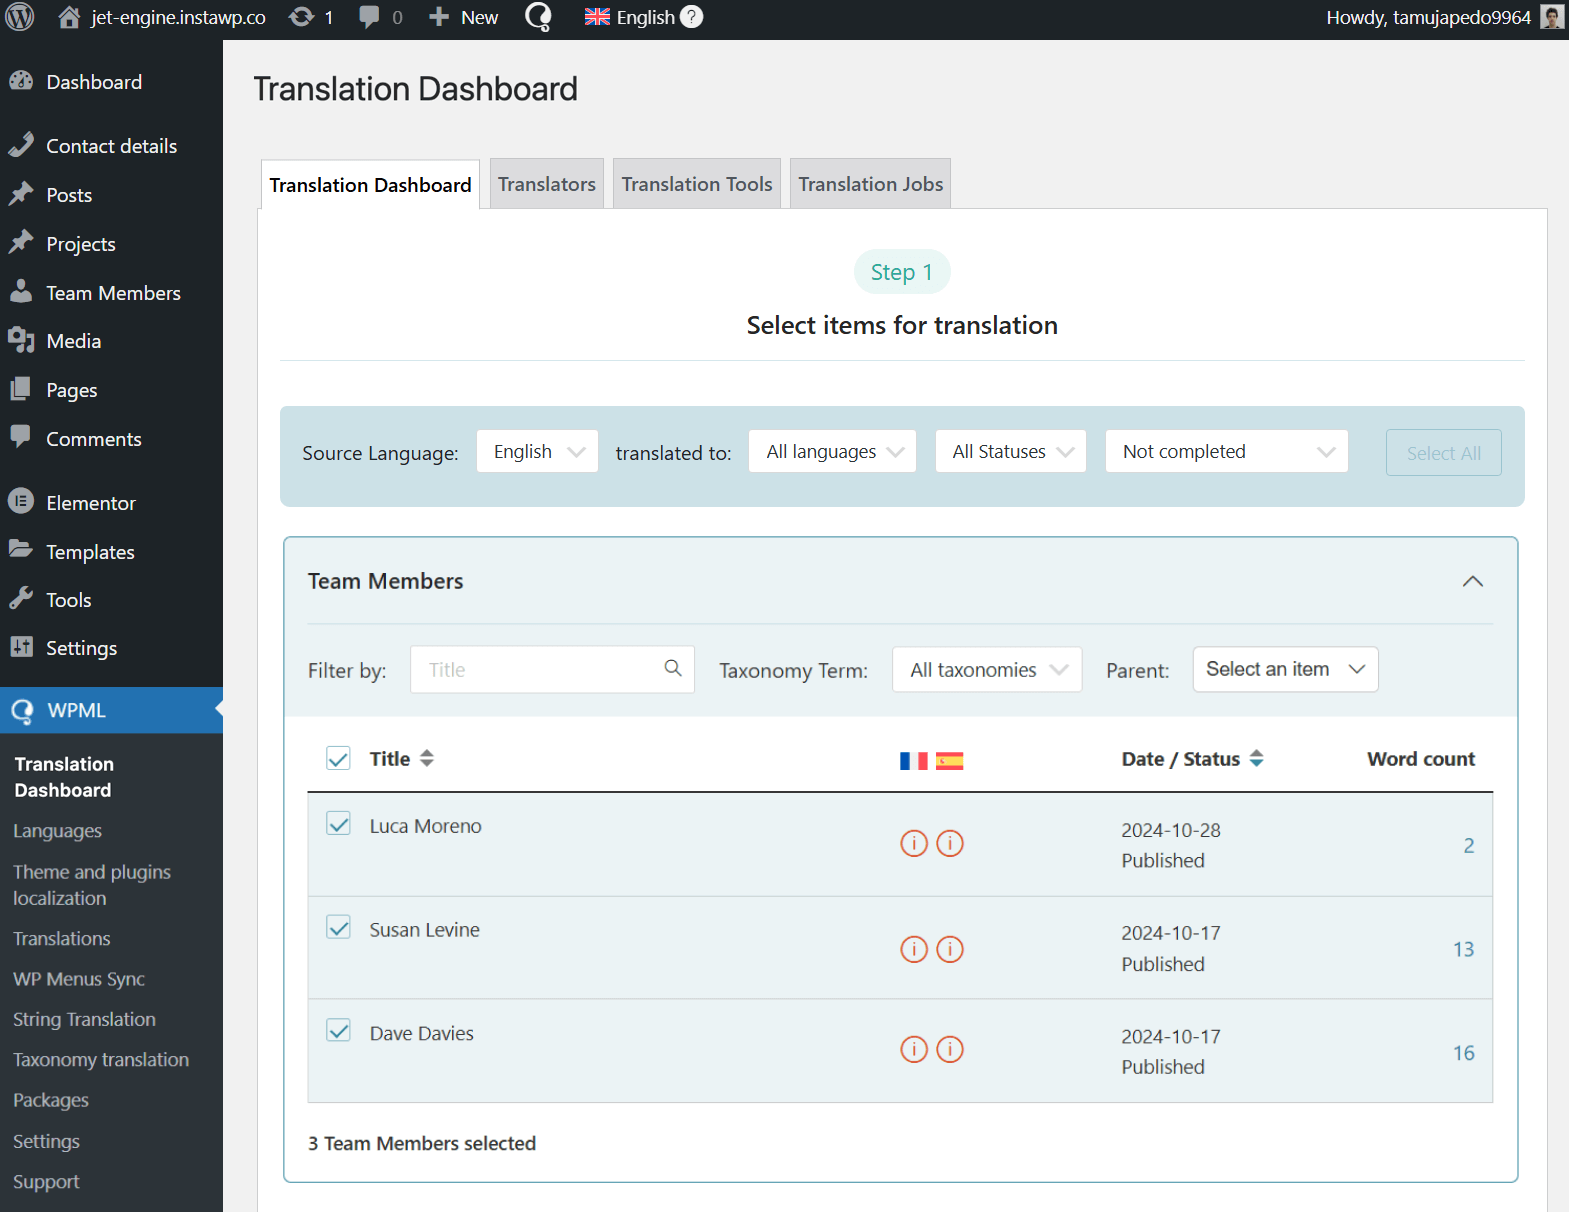The width and height of the screenshot is (1569, 1212).
Task: Open comments bubble in admin bar
Action: (370, 17)
